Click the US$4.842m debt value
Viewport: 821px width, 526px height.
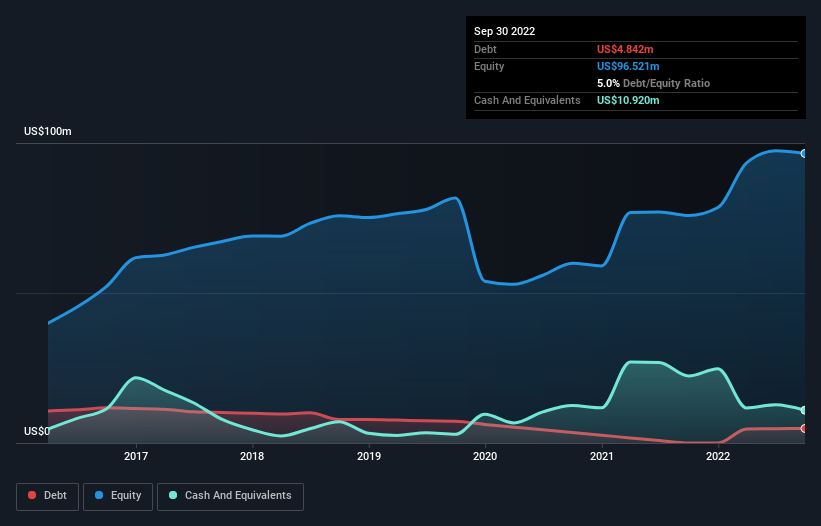pos(625,49)
